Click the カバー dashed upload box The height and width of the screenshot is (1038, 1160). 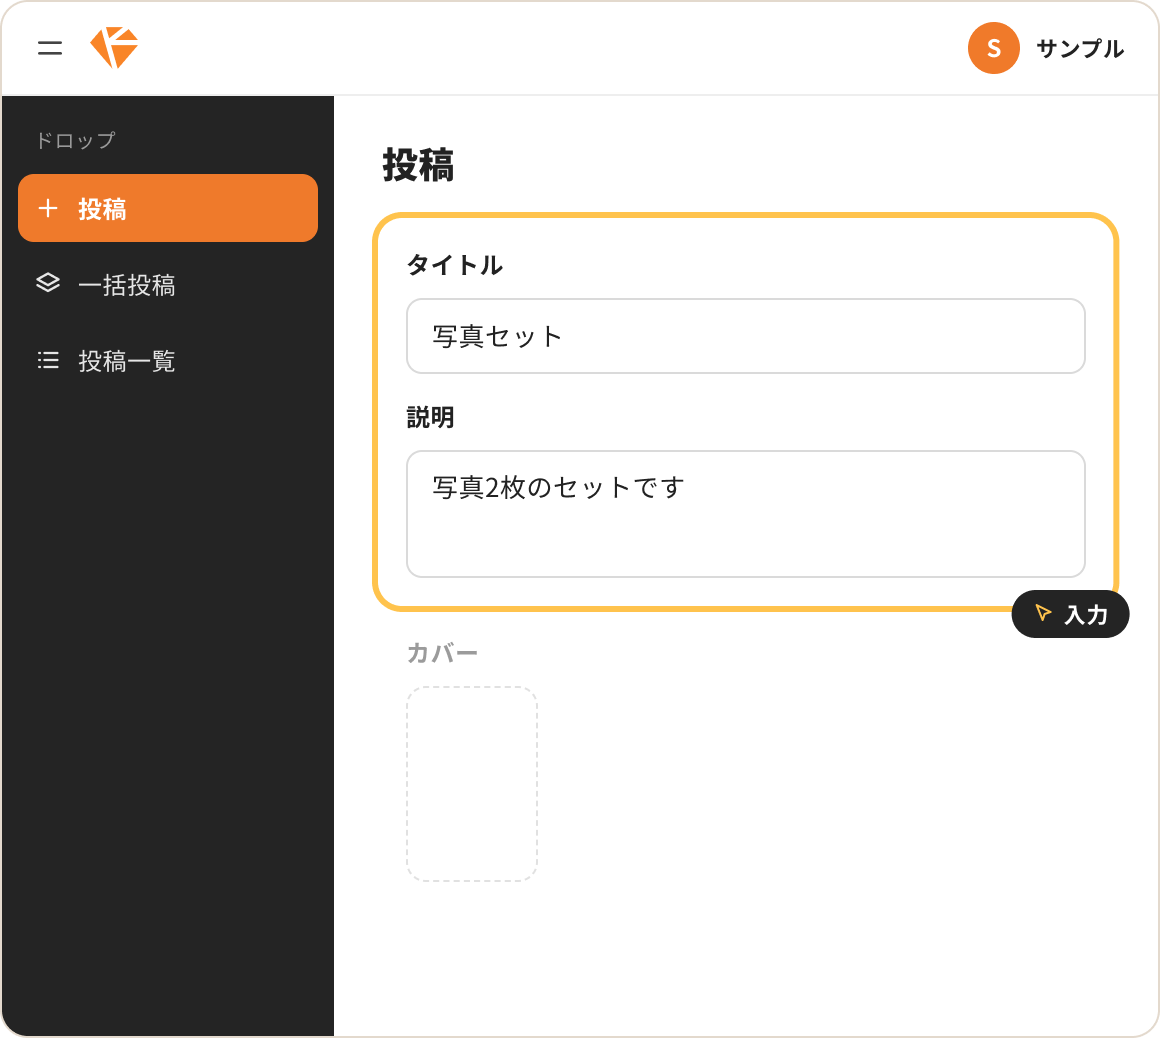pyautogui.click(x=472, y=783)
